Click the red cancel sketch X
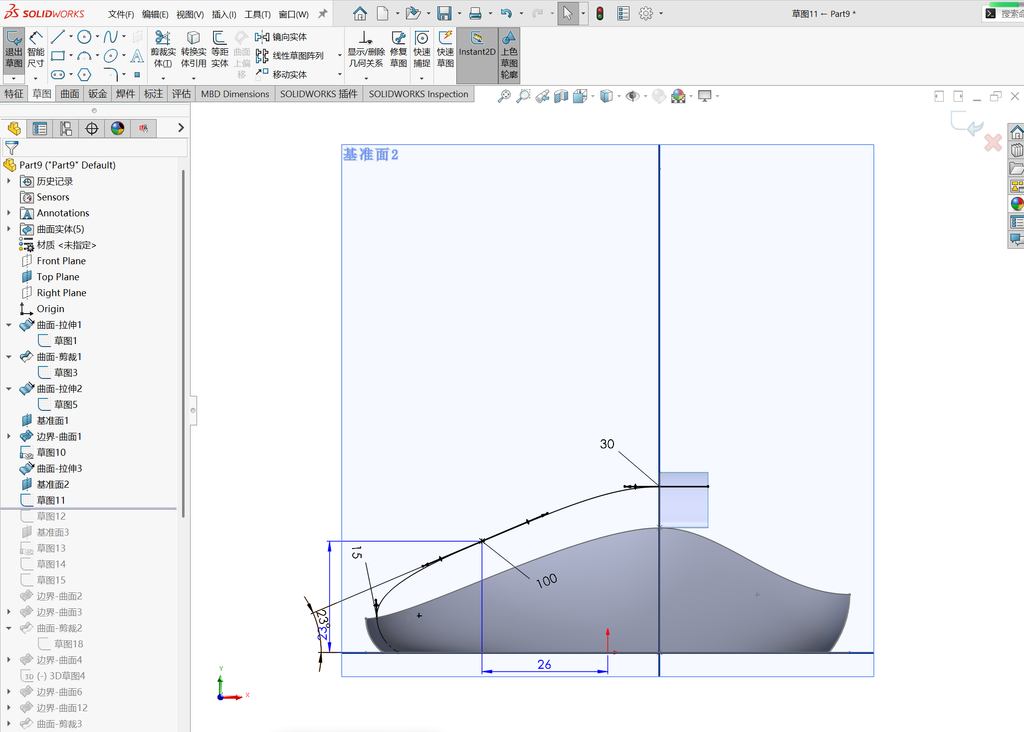The width and height of the screenshot is (1024, 732). [x=993, y=142]
